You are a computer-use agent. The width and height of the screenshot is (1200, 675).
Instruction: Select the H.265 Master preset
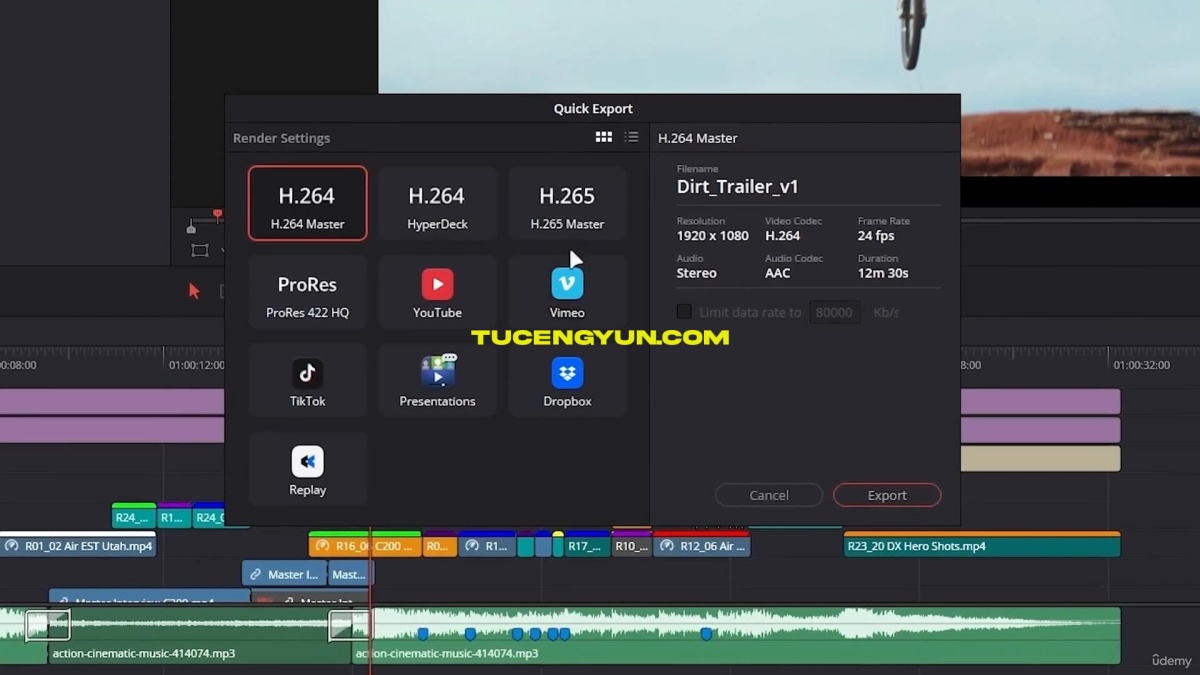pyautogui.click(x=567, y=204)
